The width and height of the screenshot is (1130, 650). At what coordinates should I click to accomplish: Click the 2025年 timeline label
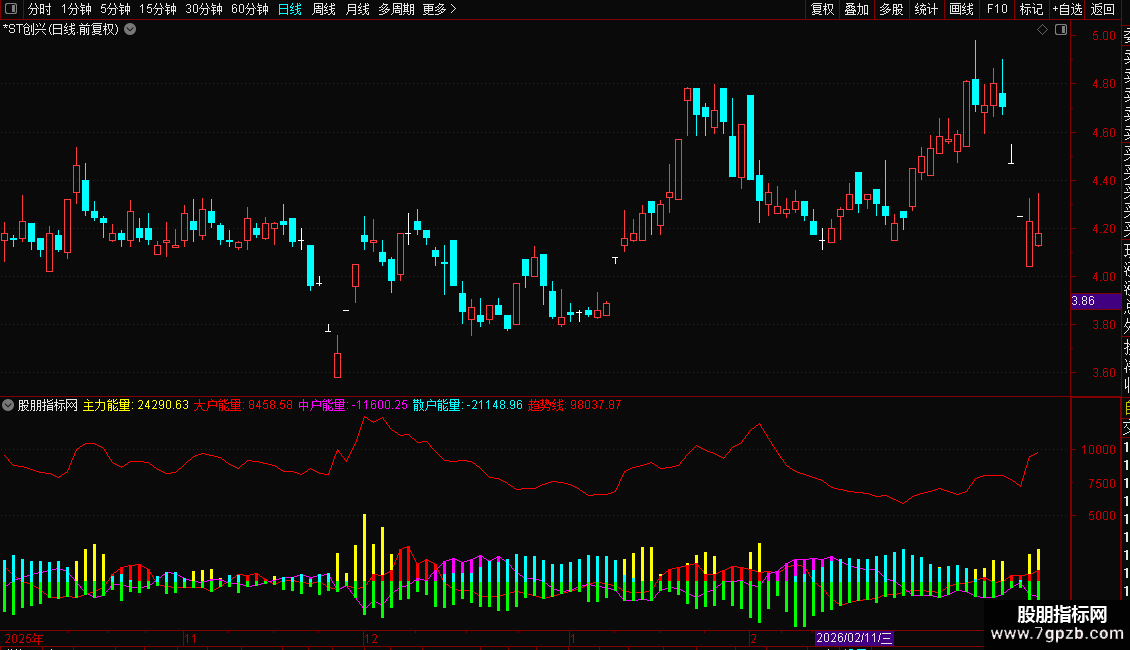click(x=24, y=638)
